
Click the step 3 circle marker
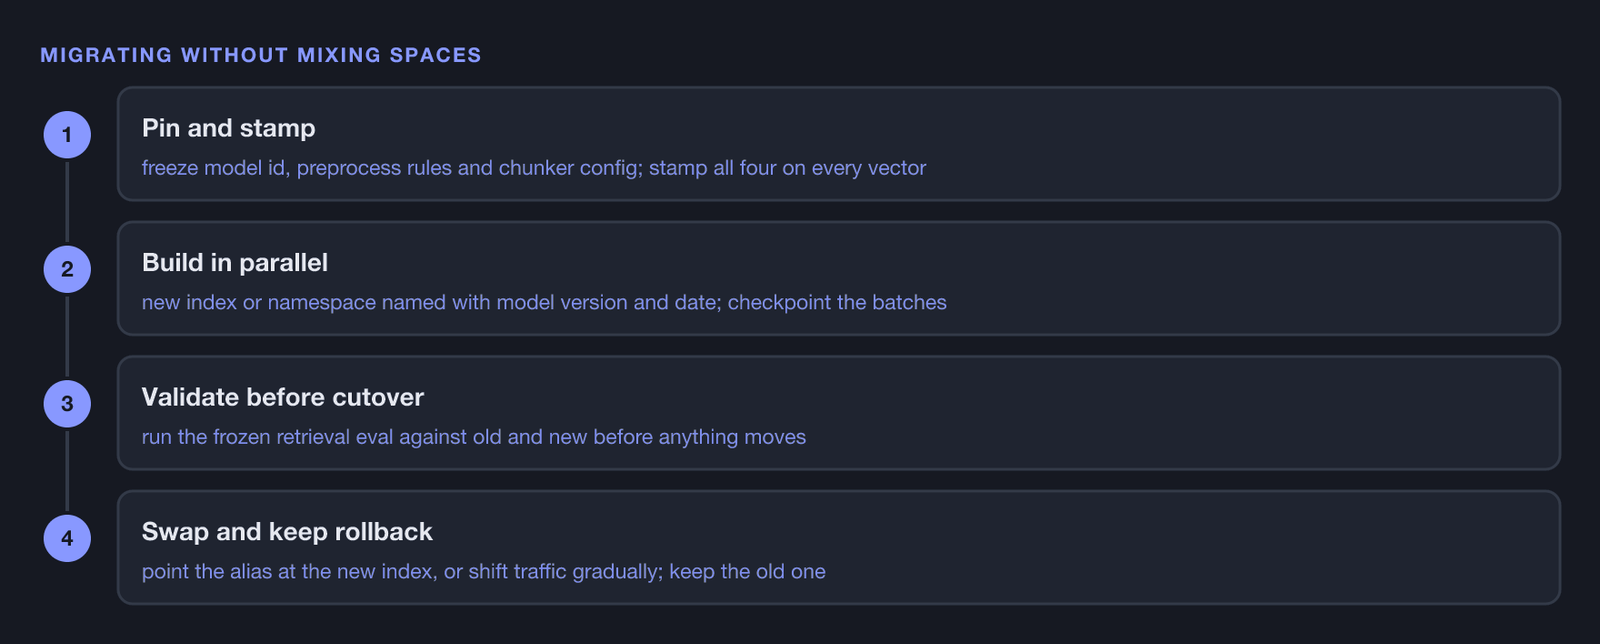coord(67,404)
